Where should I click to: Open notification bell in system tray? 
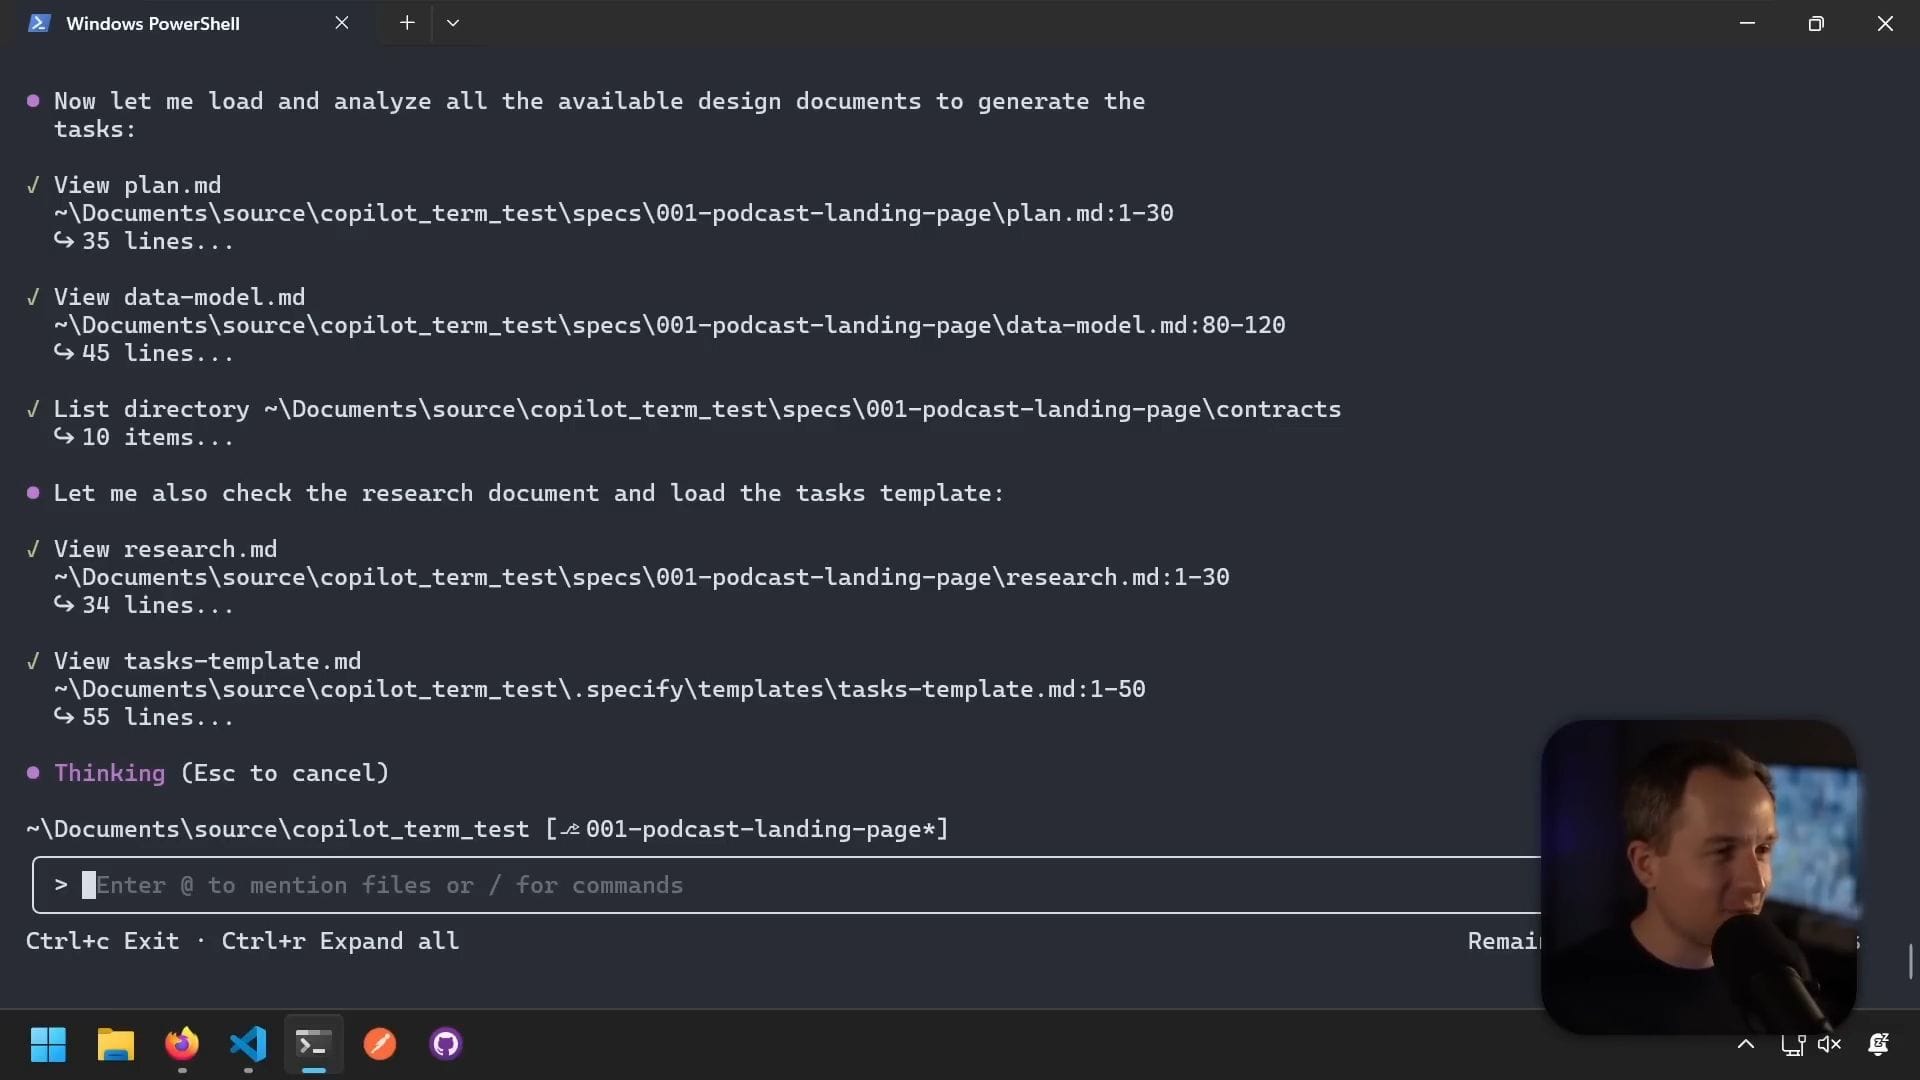1879,1044
